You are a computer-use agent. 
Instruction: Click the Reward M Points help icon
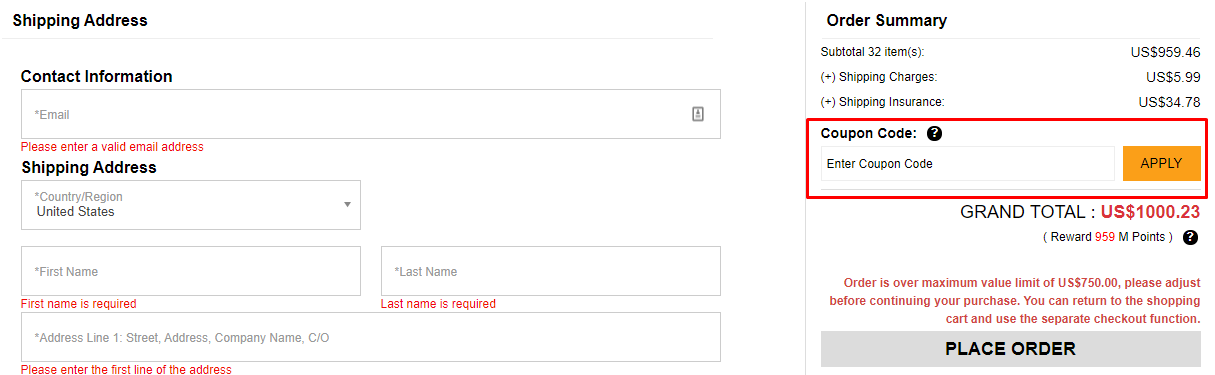[x=1190, y=237]
